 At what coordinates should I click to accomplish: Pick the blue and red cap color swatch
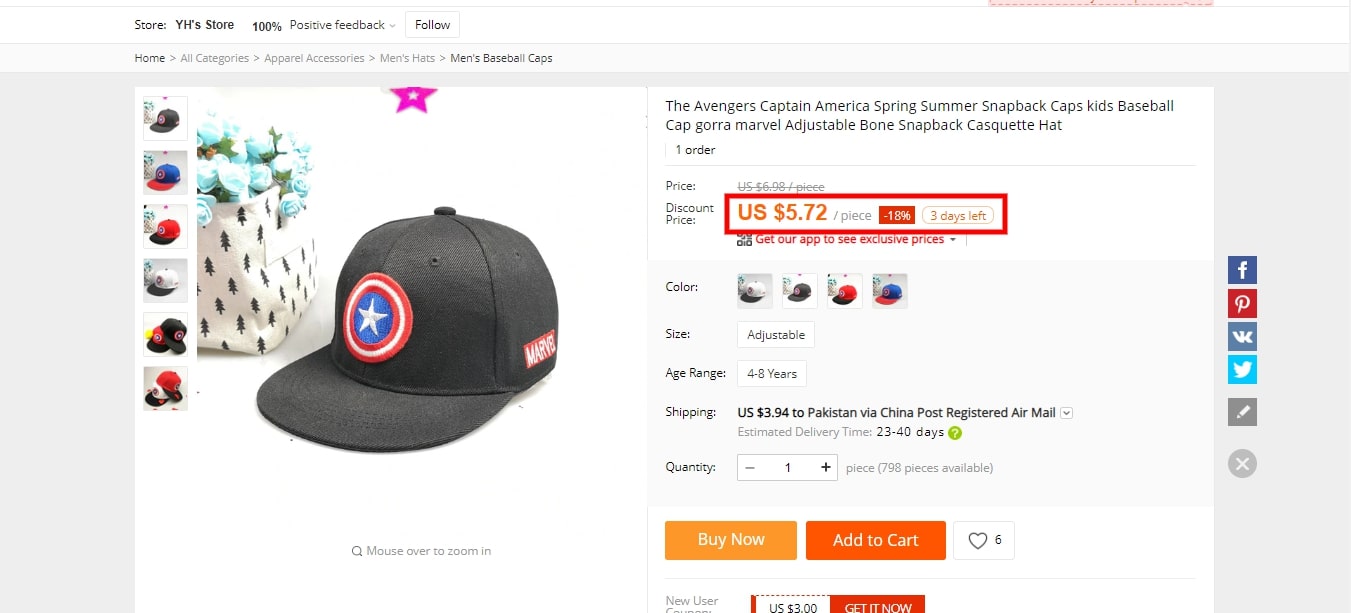point(889,290)
